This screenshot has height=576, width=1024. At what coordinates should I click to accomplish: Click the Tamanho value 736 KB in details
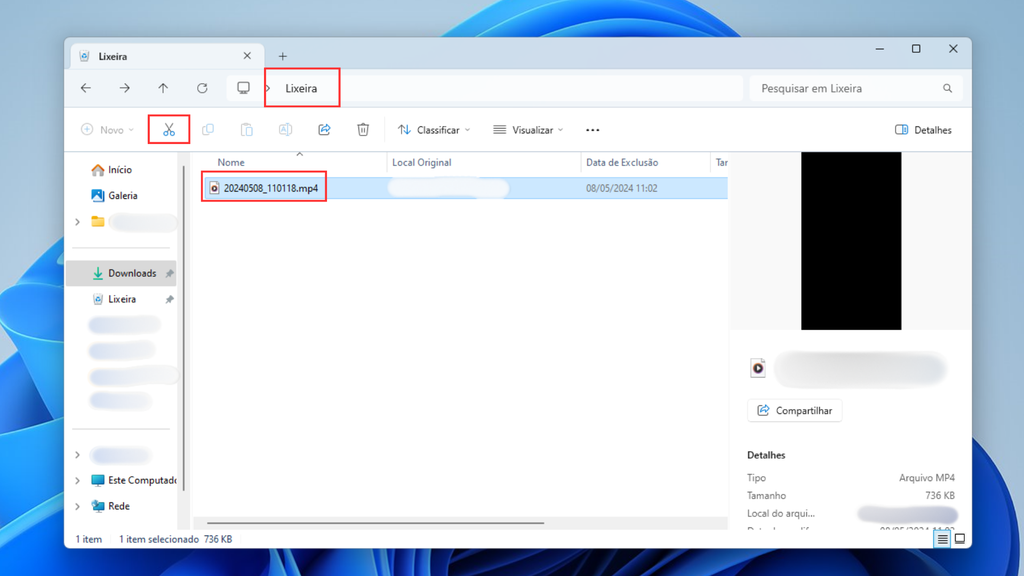click(940, 496)
